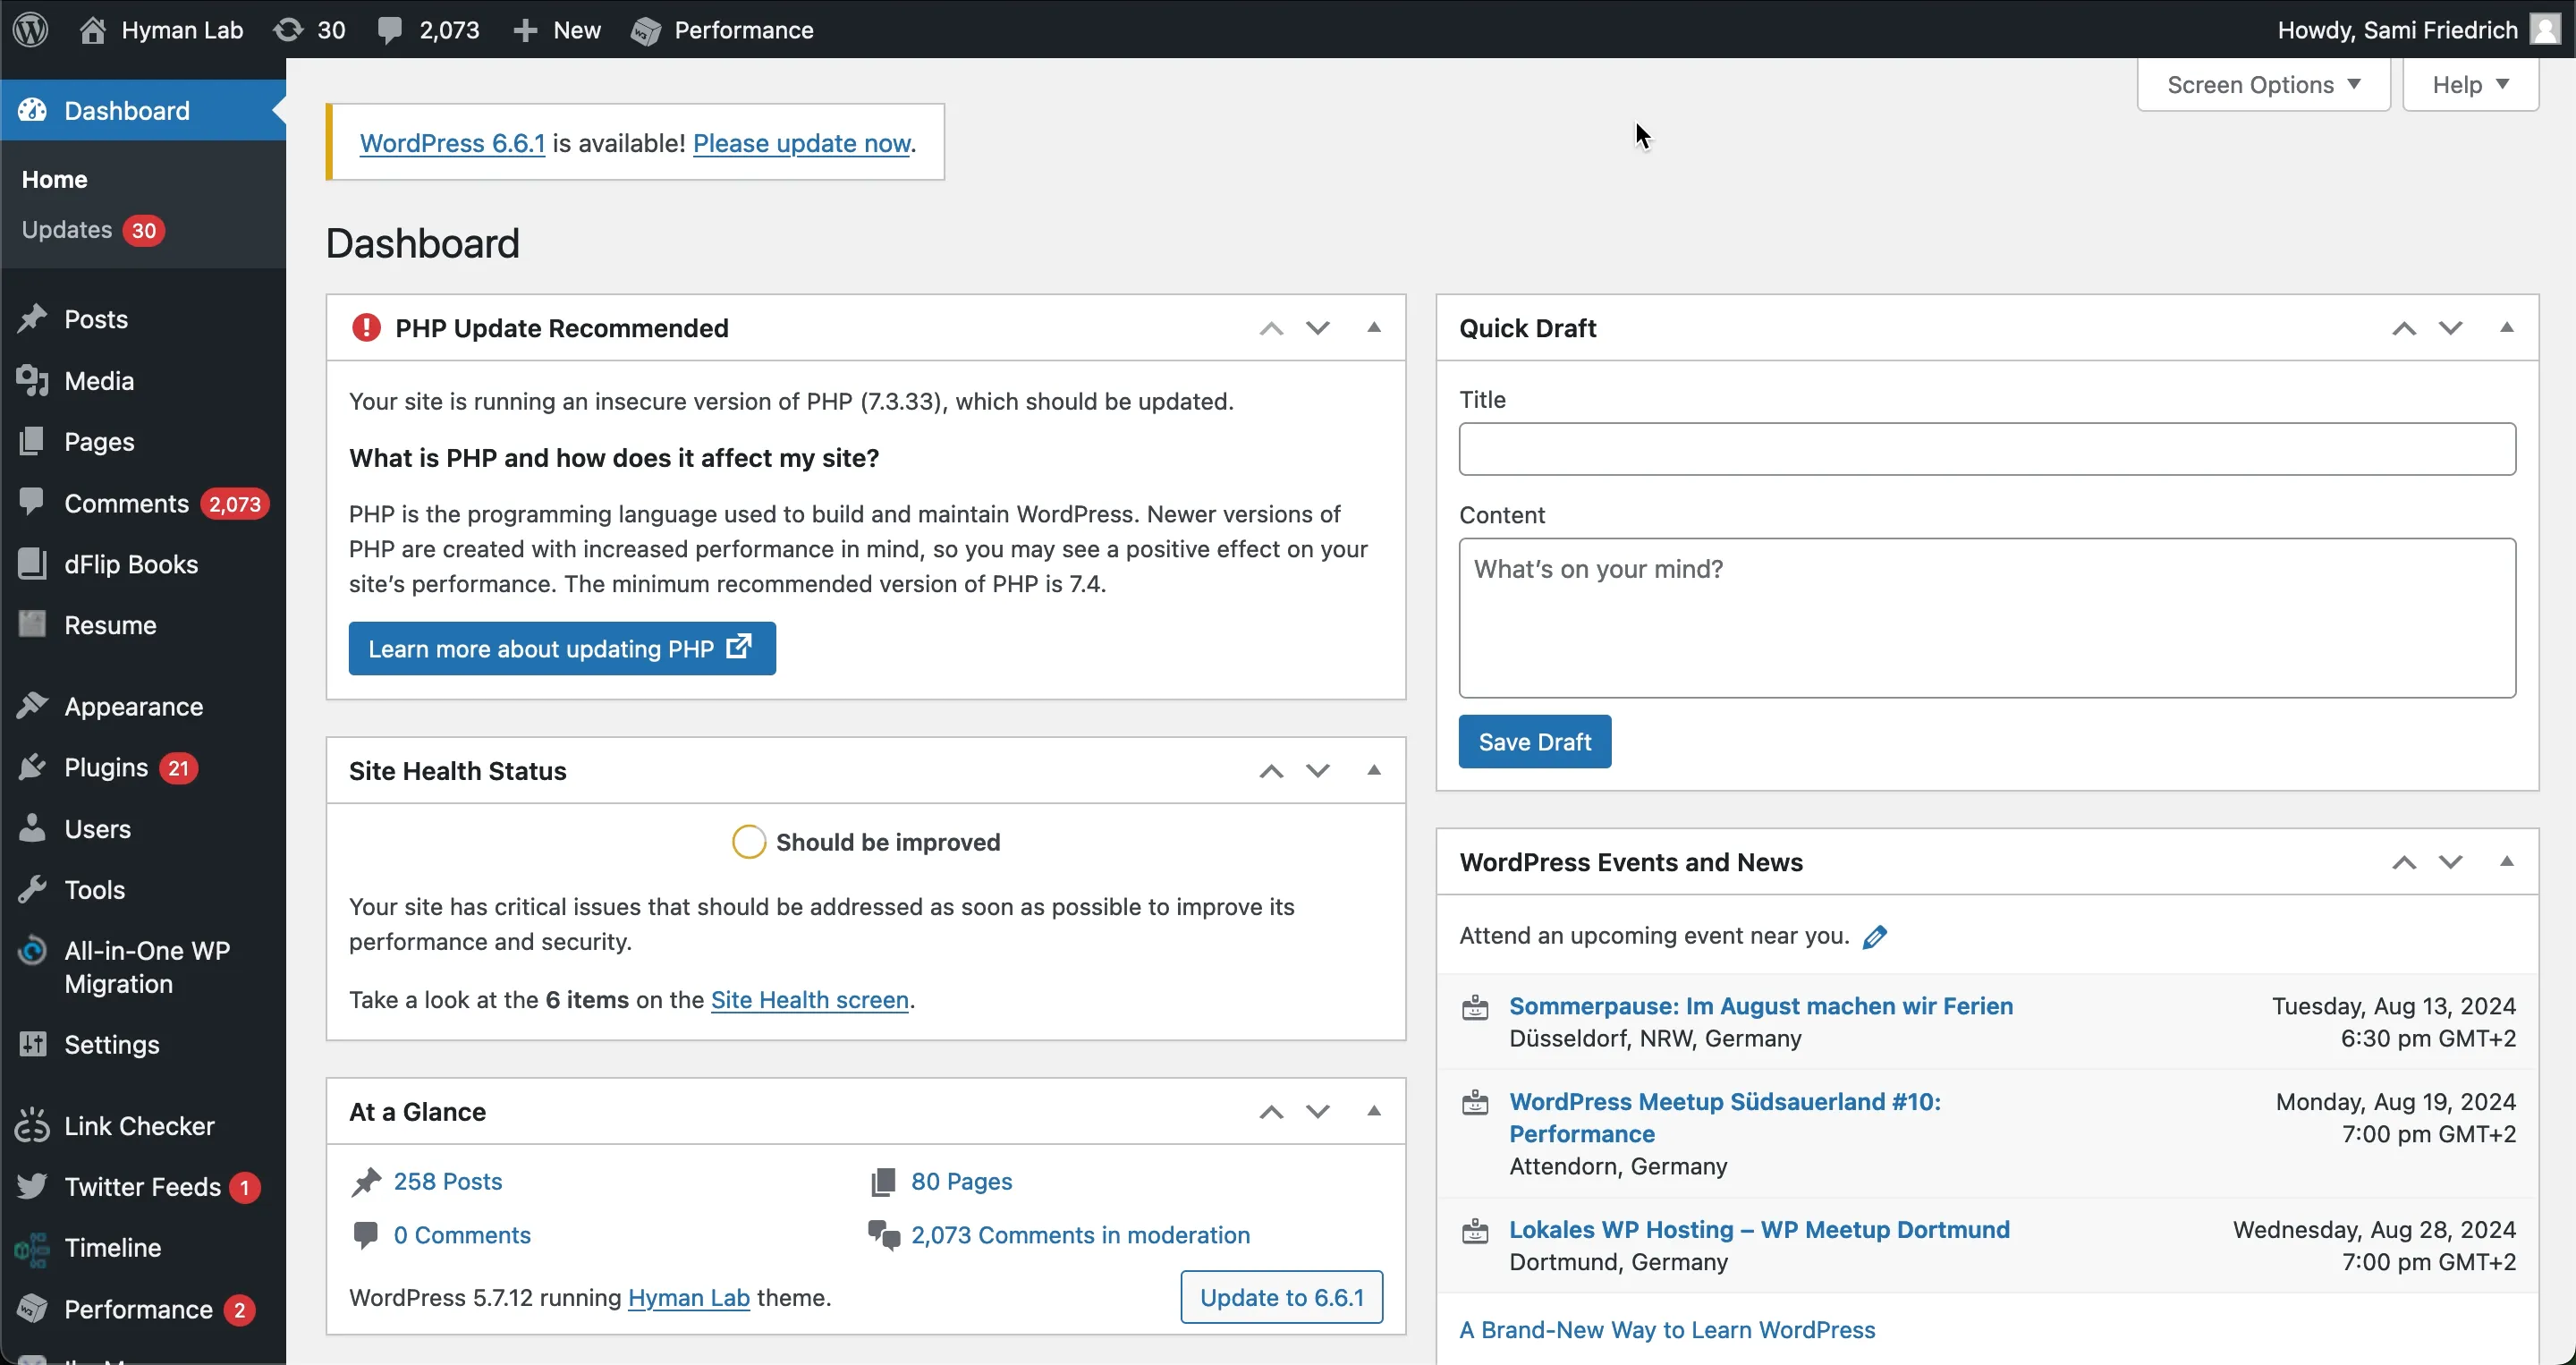Click WordPress 6.6.1 link in notice
2576x1365 pixels.
(452, 143)
